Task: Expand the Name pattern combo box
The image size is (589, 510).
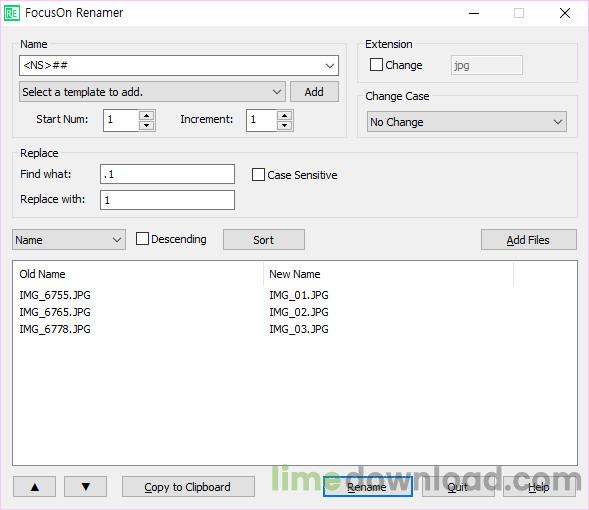Action: click(x=330, y=66)
